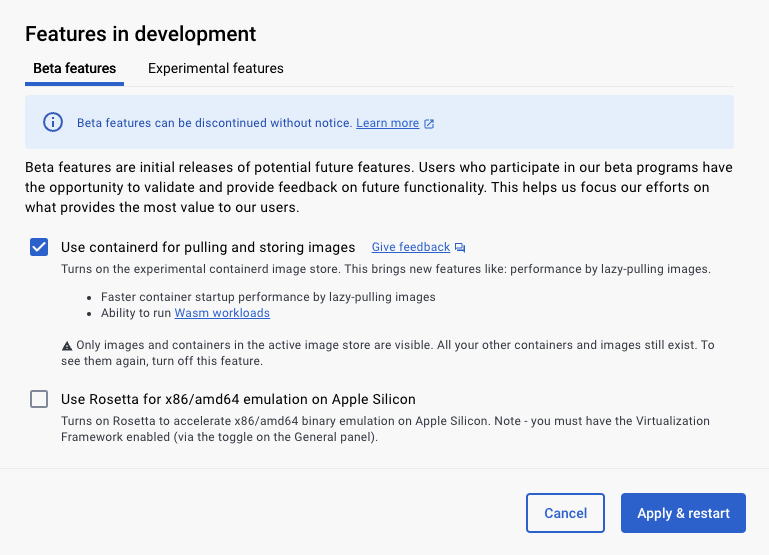Click the info circle icon in the banner
769x555 pixels.
pos(52,123)
